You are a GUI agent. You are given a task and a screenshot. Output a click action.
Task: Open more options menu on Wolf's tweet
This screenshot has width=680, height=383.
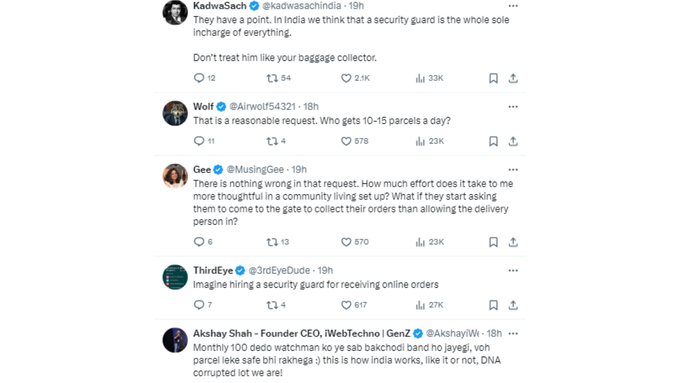[513, 107]
